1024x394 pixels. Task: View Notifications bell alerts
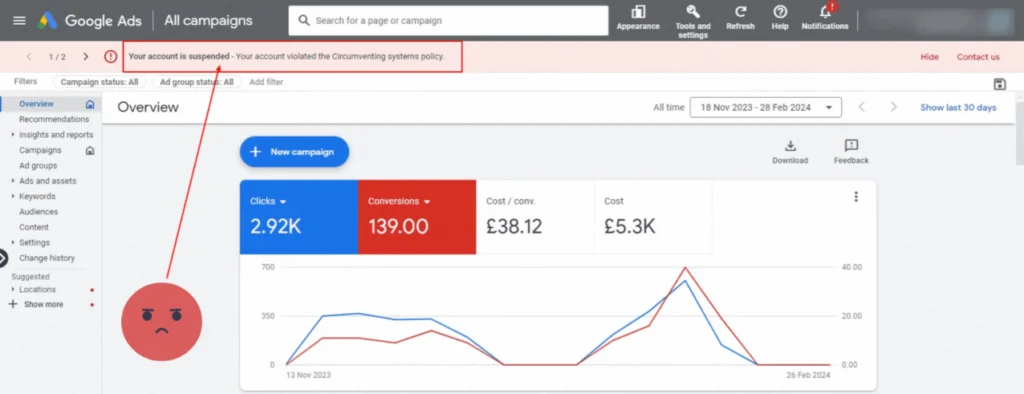tap(825, 11)
